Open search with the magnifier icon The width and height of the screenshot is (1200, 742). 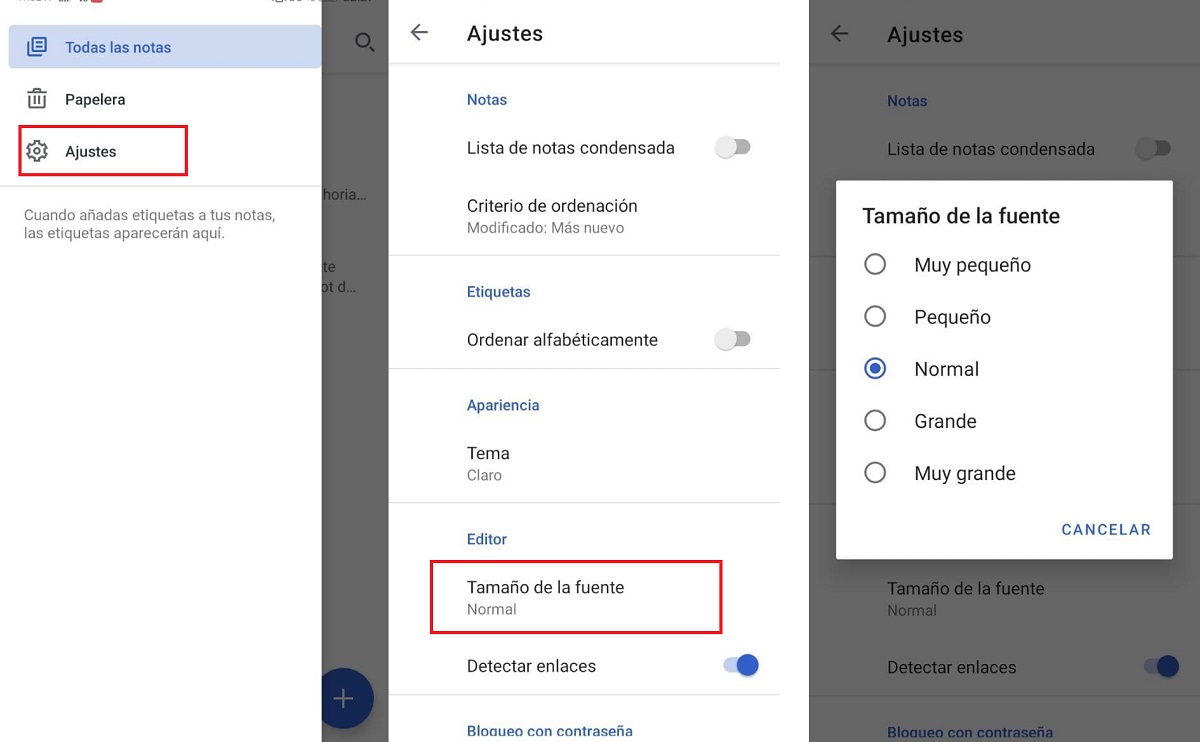364,44
